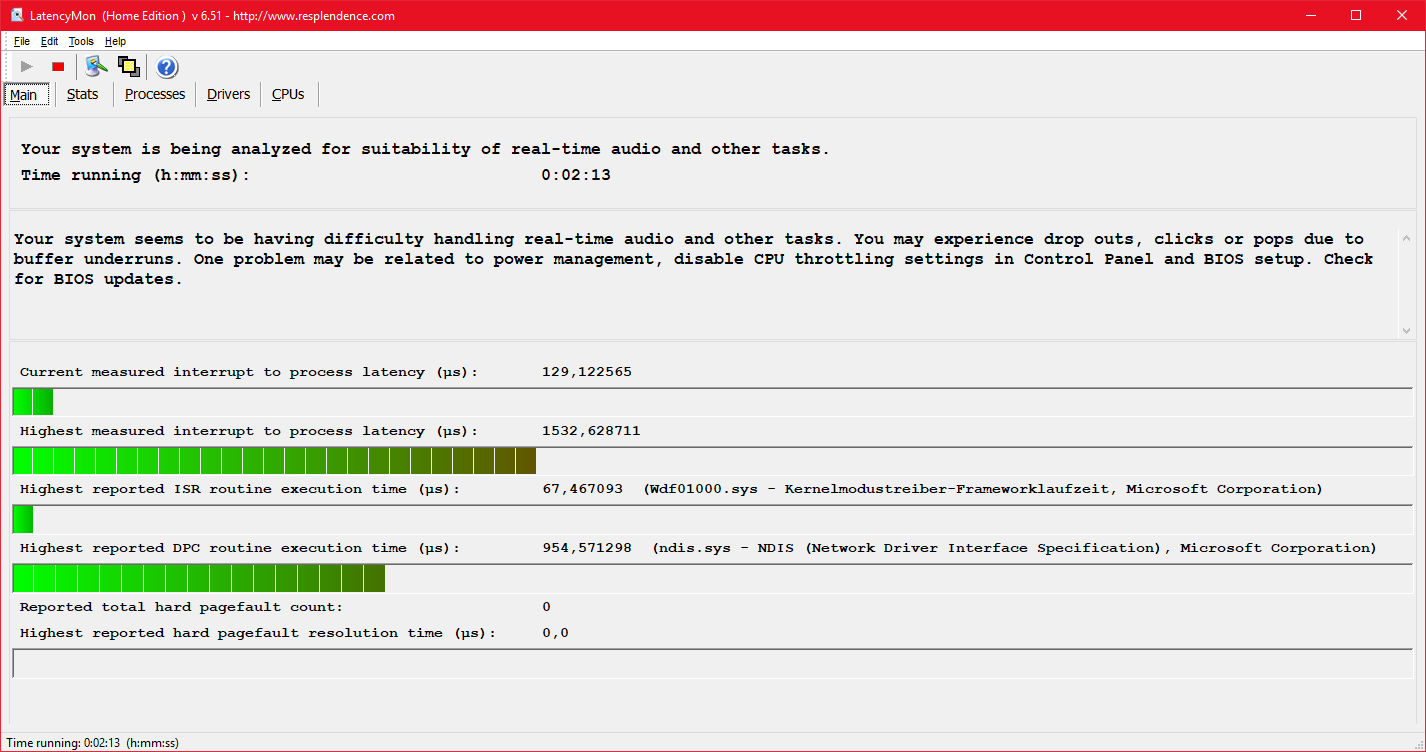This screenshot has width=1426, height=752.
Task: Maximize the LatencyMon window
Action: (x=1356, y=15)
